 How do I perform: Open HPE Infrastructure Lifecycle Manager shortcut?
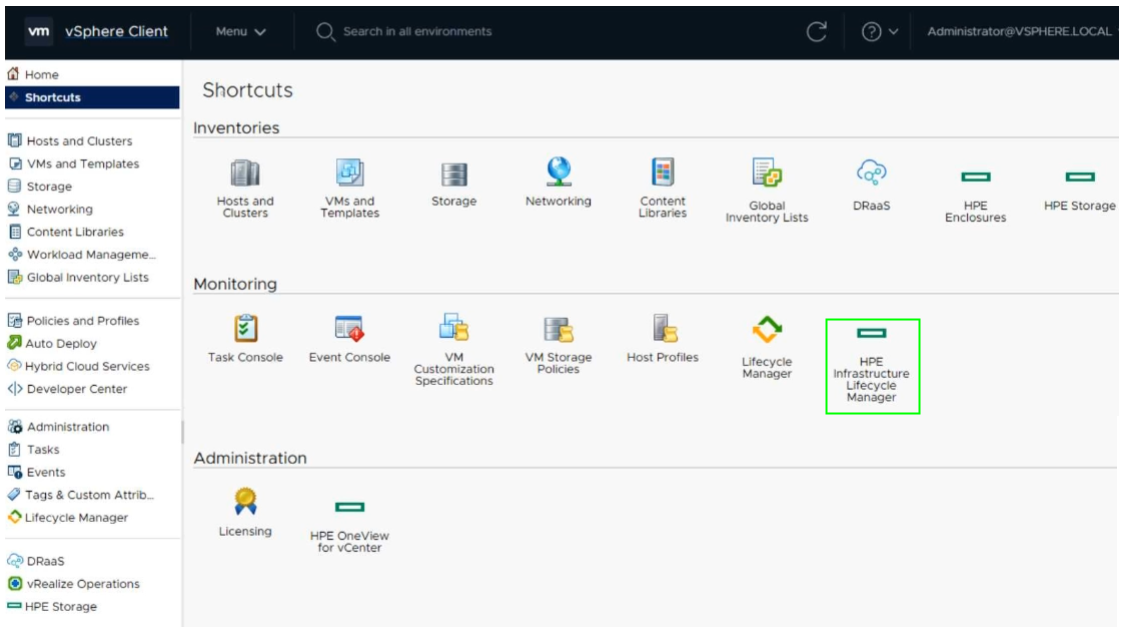tap(872, 365)
